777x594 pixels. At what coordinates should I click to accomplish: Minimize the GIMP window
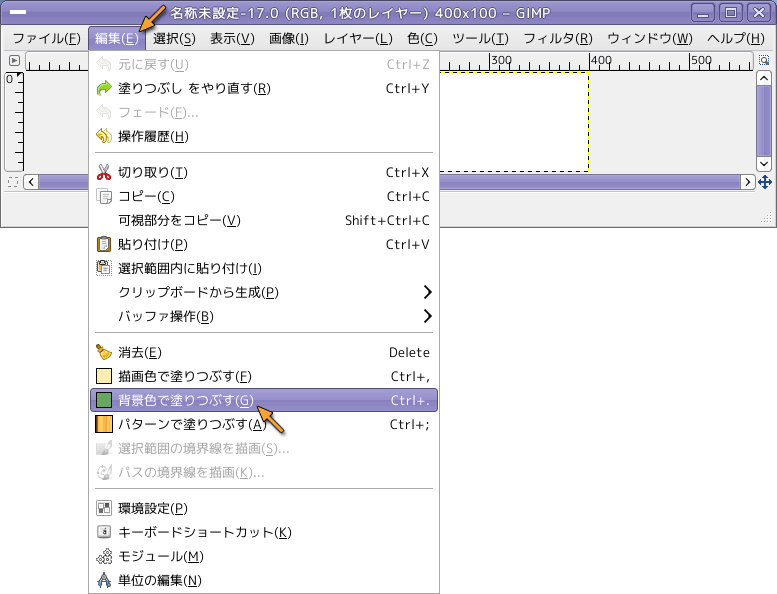pyautogui.click(x=703, y=12)
